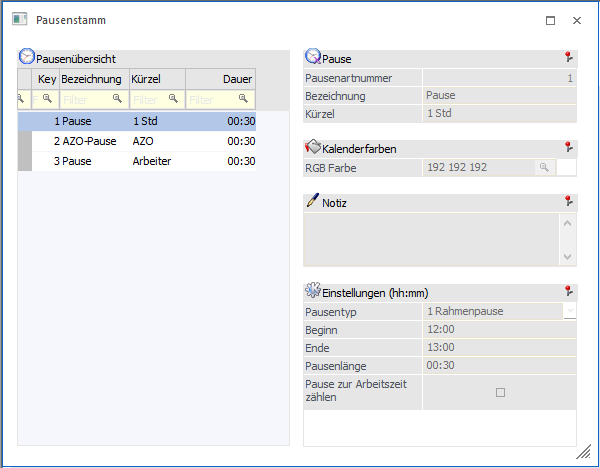The image size is (600, 468).
Task: Click the Beginn time field 12:00
Action: tap(498, 329)
